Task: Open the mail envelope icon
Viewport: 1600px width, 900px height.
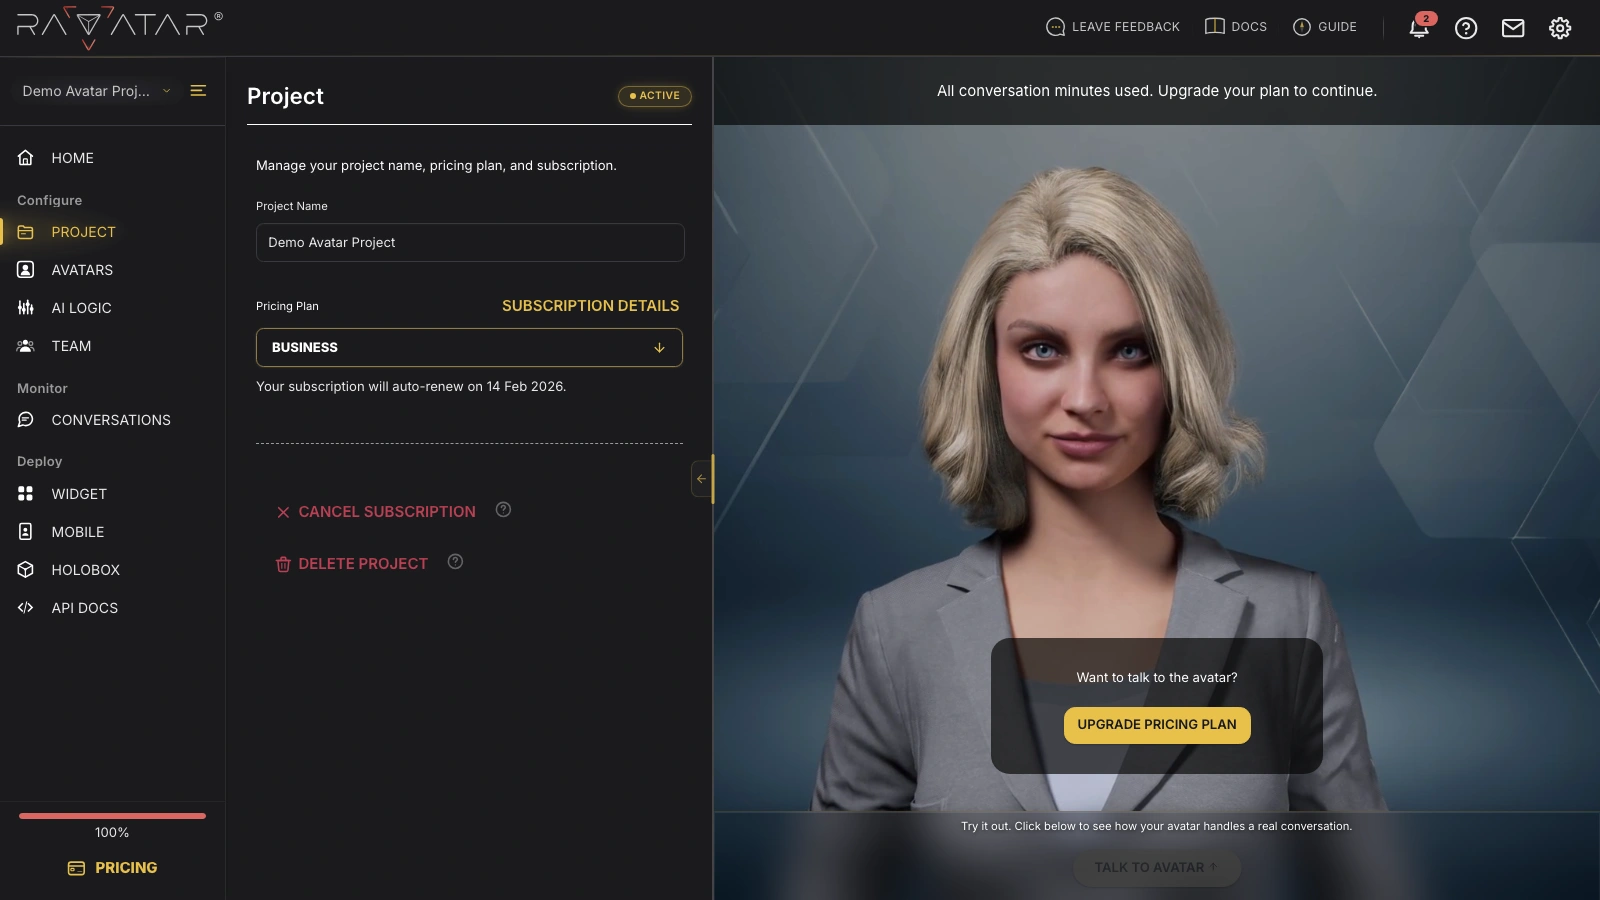Action: pos(1513,28)
